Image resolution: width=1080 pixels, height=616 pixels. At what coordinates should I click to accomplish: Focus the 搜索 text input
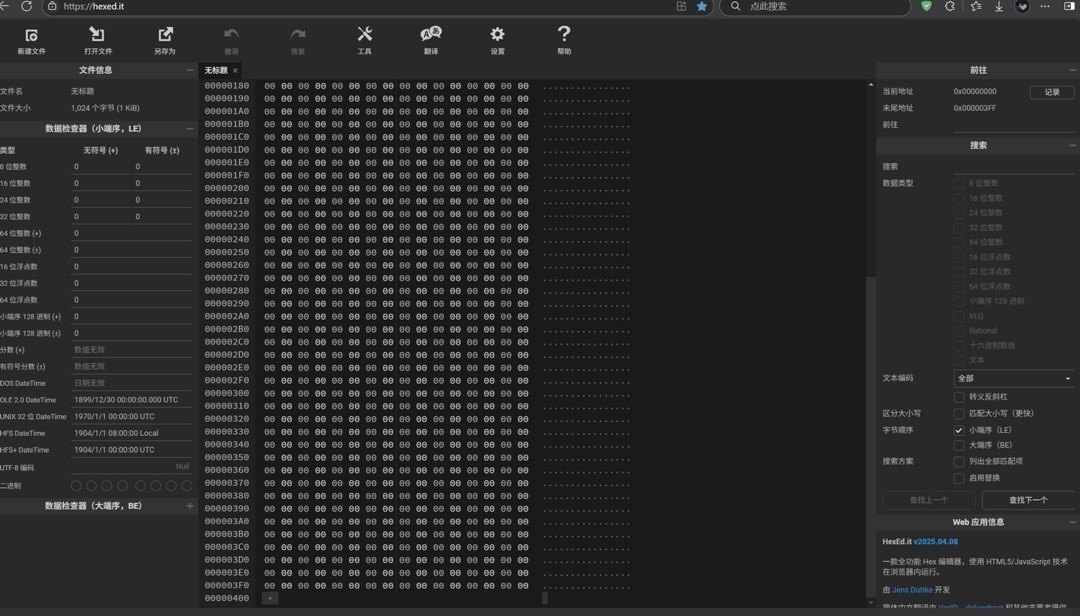coord(1014,166)
